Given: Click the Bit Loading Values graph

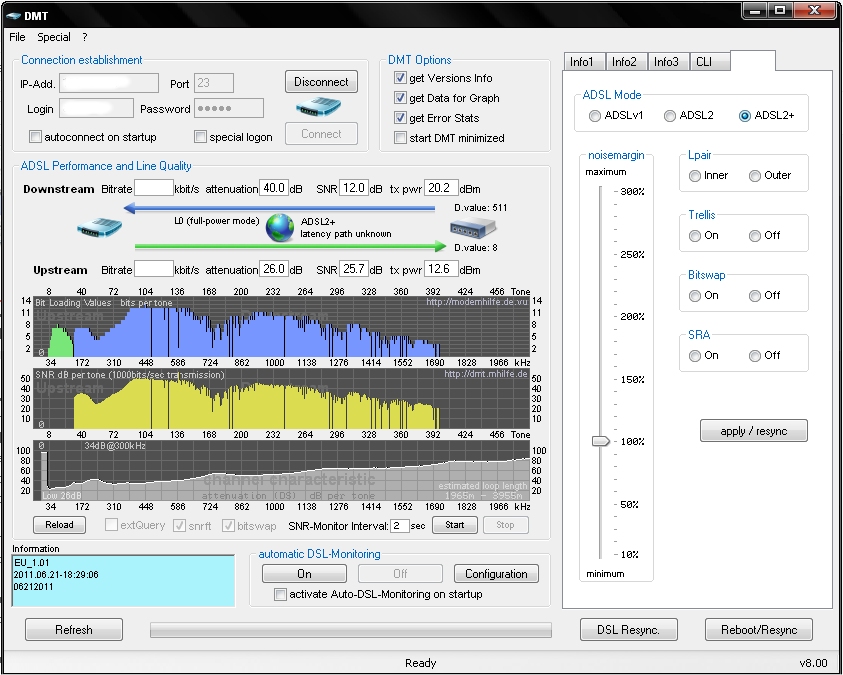Looking at the screenshot, I should [x=281, y=326].
